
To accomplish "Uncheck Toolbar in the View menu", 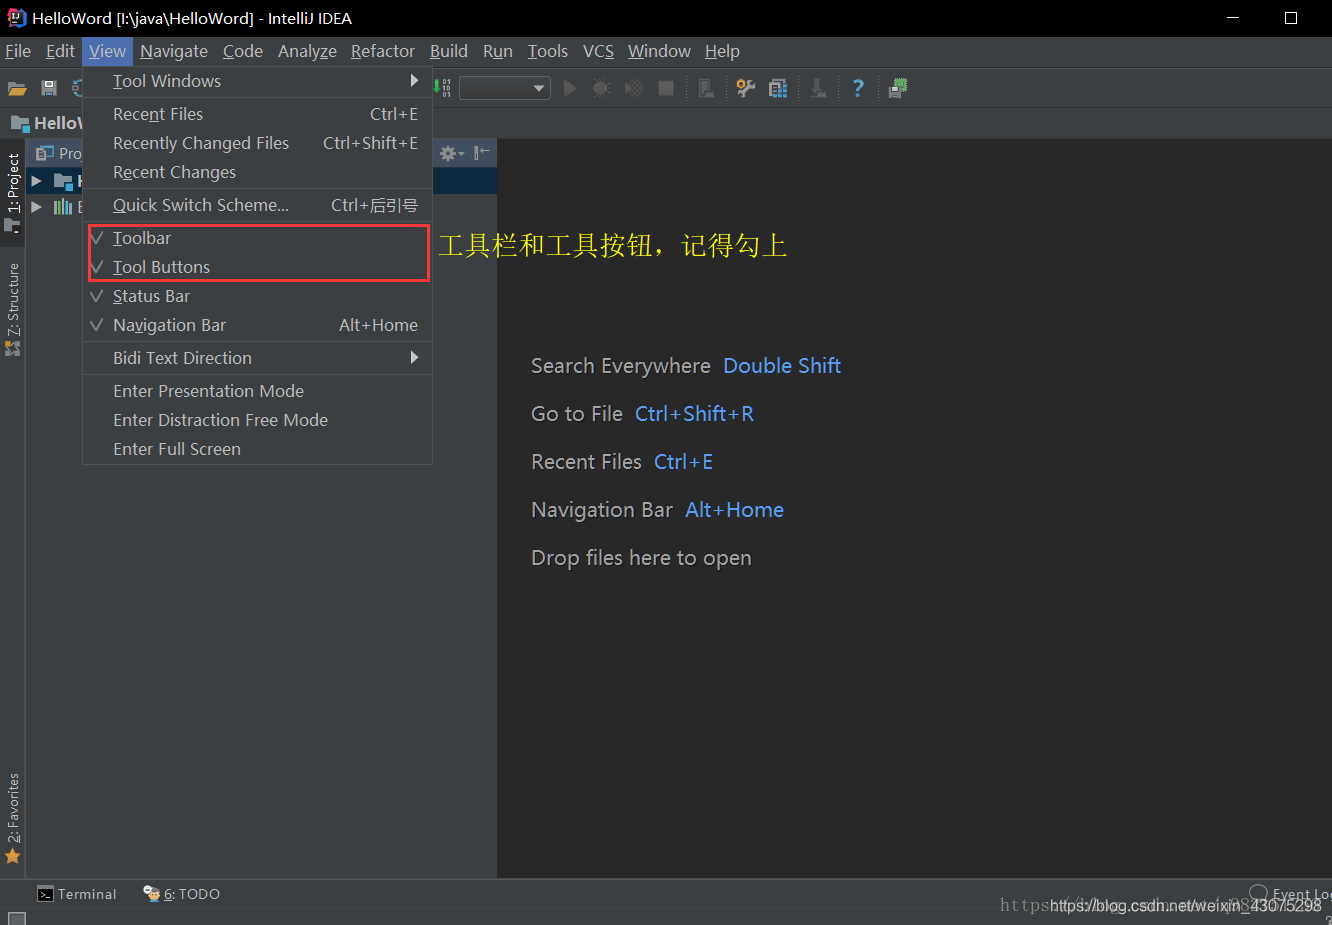I will tap(258, 238).
